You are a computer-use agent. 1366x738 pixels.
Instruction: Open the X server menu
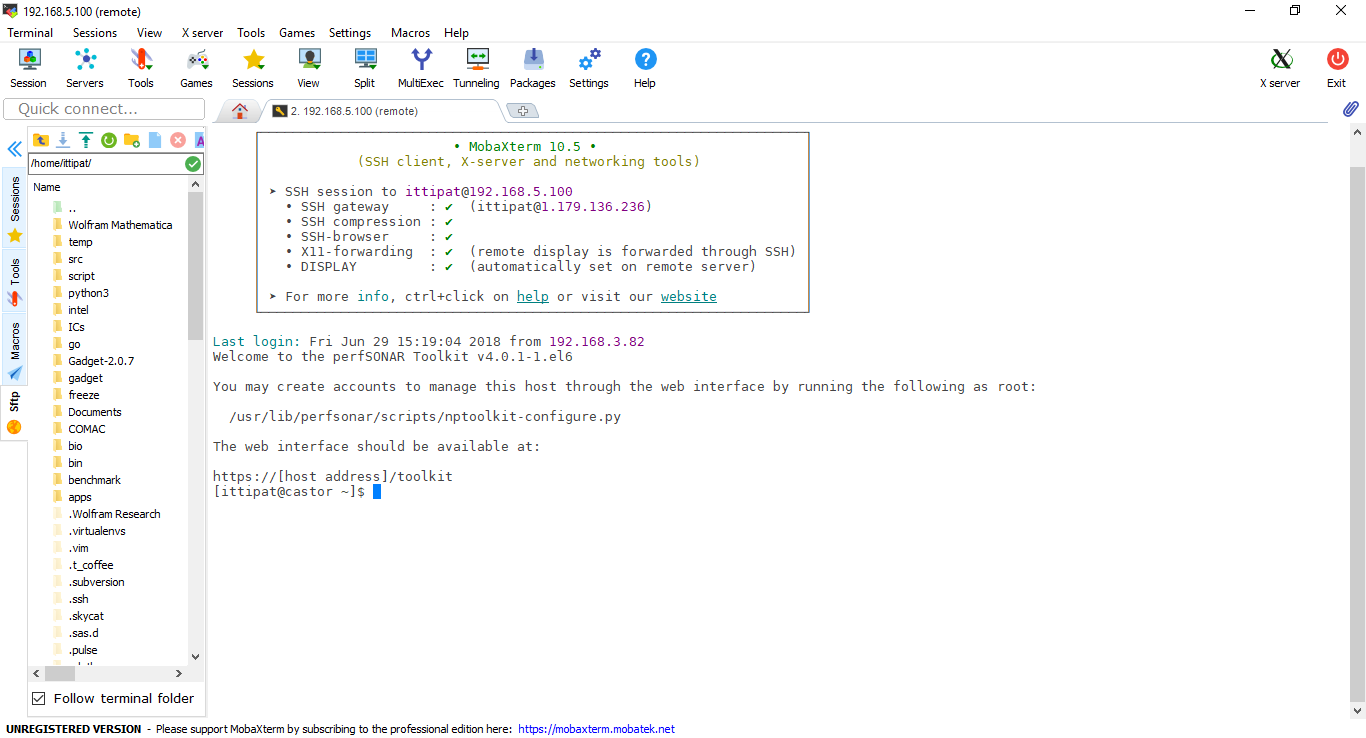point(202,33)
